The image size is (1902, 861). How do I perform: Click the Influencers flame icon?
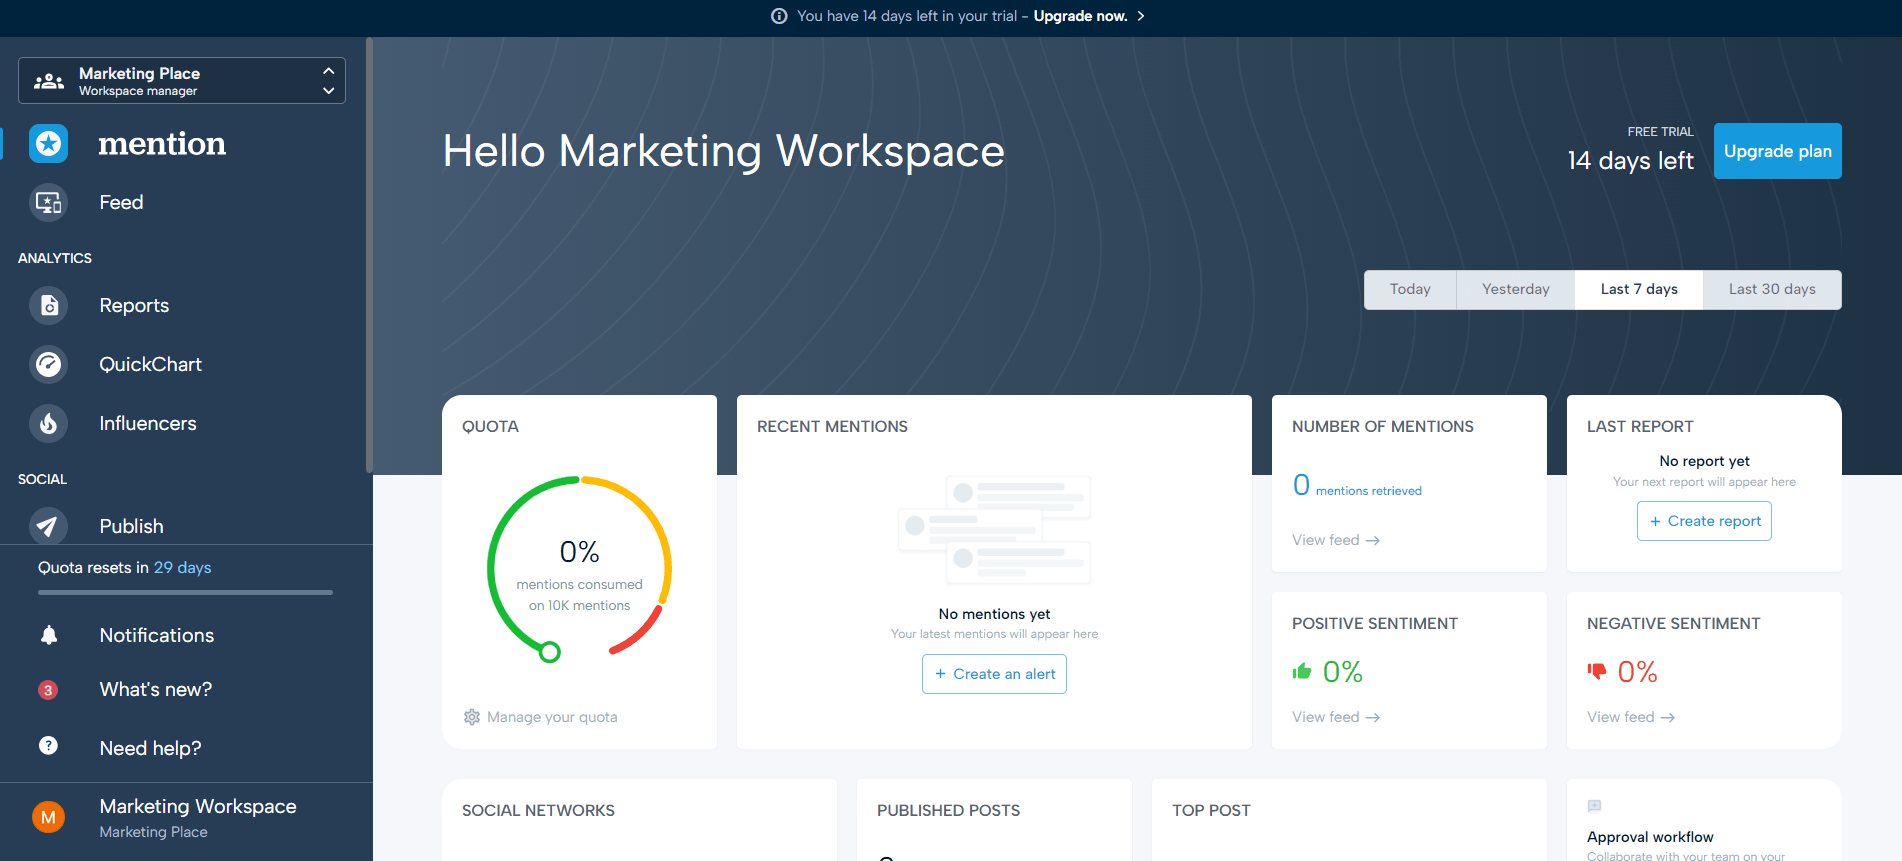48,424
